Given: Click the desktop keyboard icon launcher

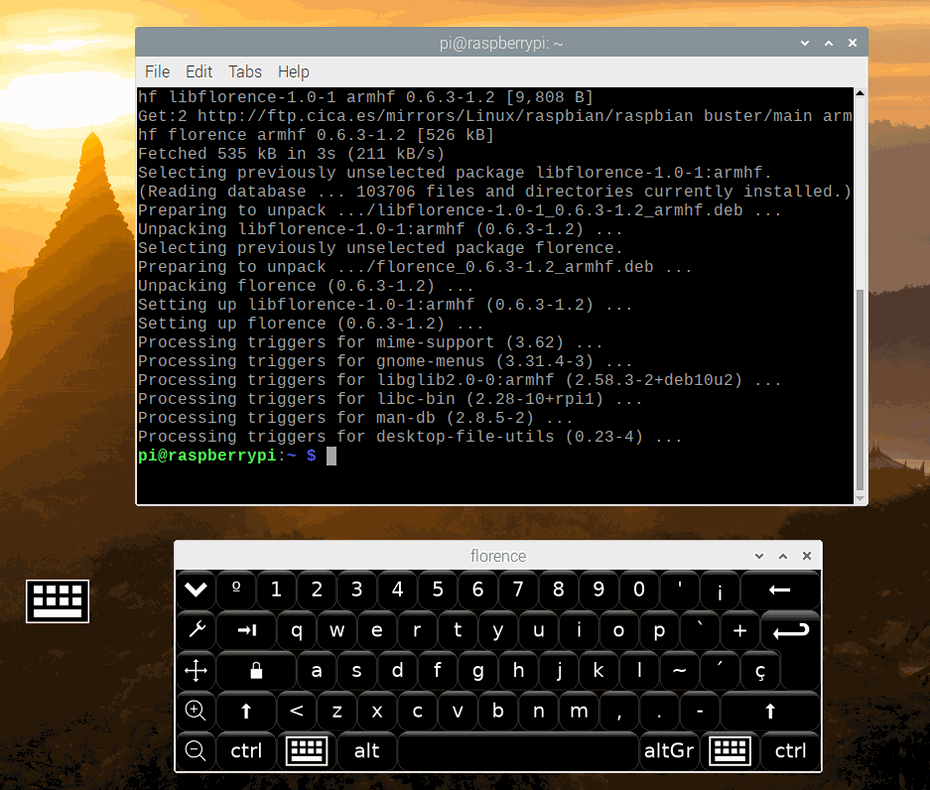Looking at the screenshot, I should pos(58,601).
